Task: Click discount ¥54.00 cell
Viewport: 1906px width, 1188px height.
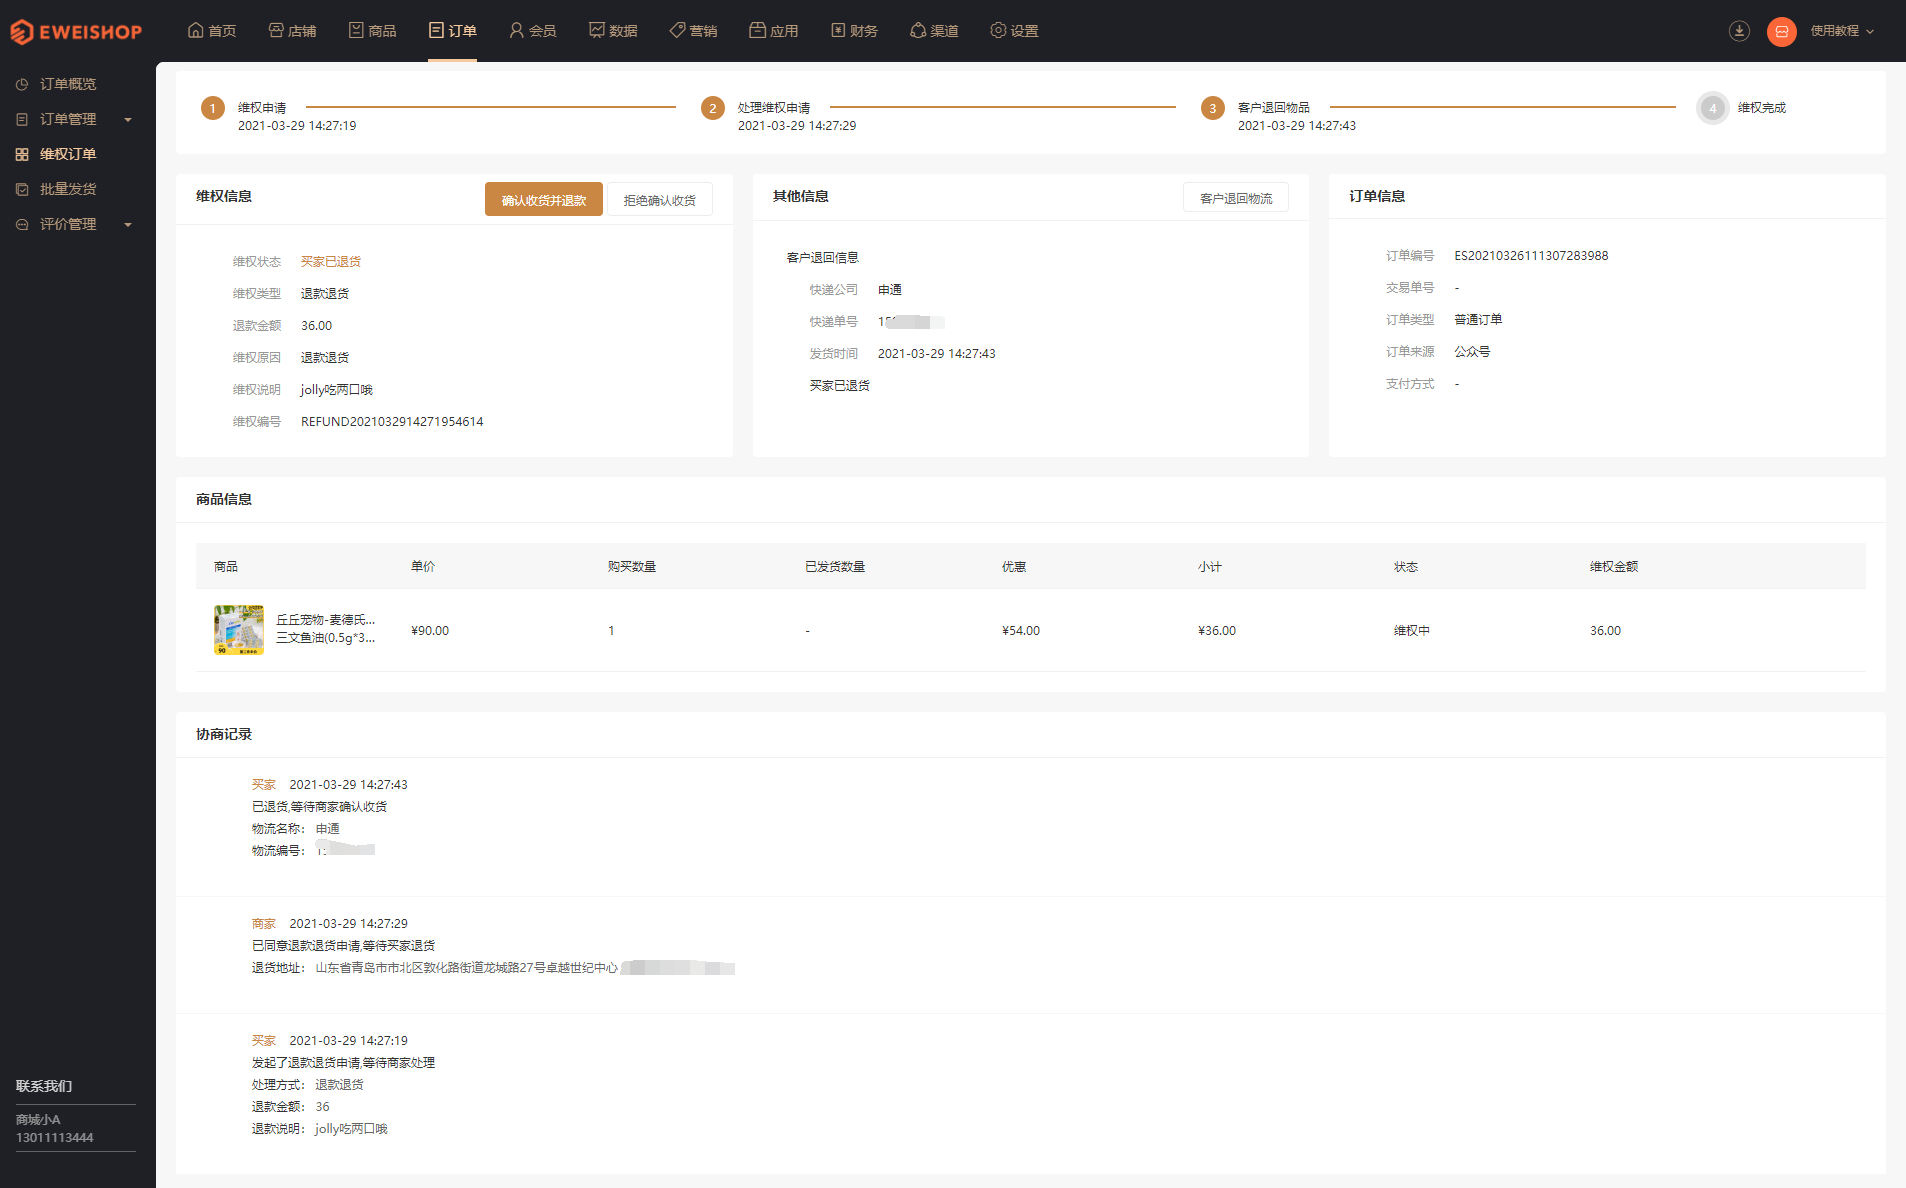Action: (1021, 631)
